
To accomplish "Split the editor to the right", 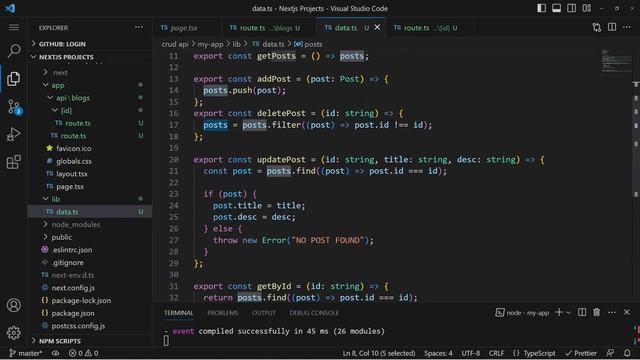I will coord(612,27).
